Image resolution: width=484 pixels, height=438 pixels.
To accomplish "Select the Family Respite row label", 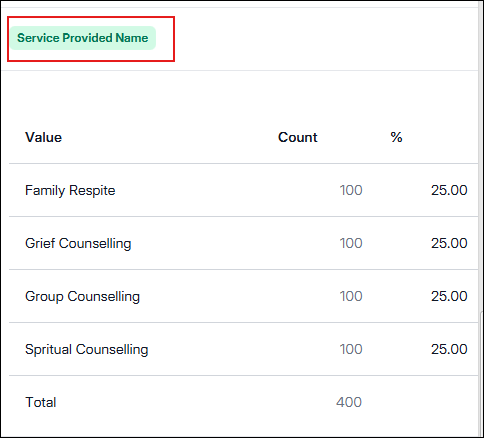I will [x=70, y=190].
